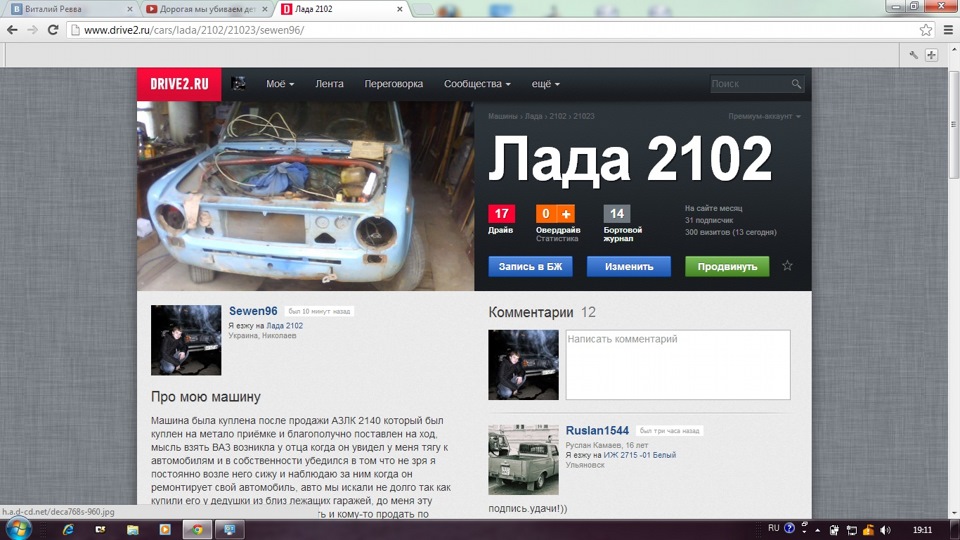Click the DRIVE2.RU logo
Viewport: 960px width, 540px height.
click(179, 84)
